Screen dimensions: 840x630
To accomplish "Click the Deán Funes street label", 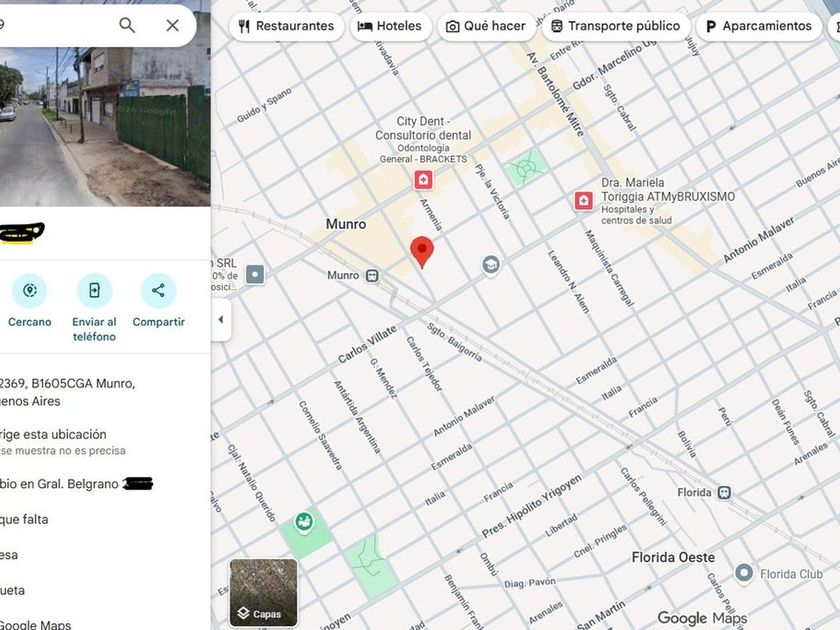I will (x=785, y=422).
